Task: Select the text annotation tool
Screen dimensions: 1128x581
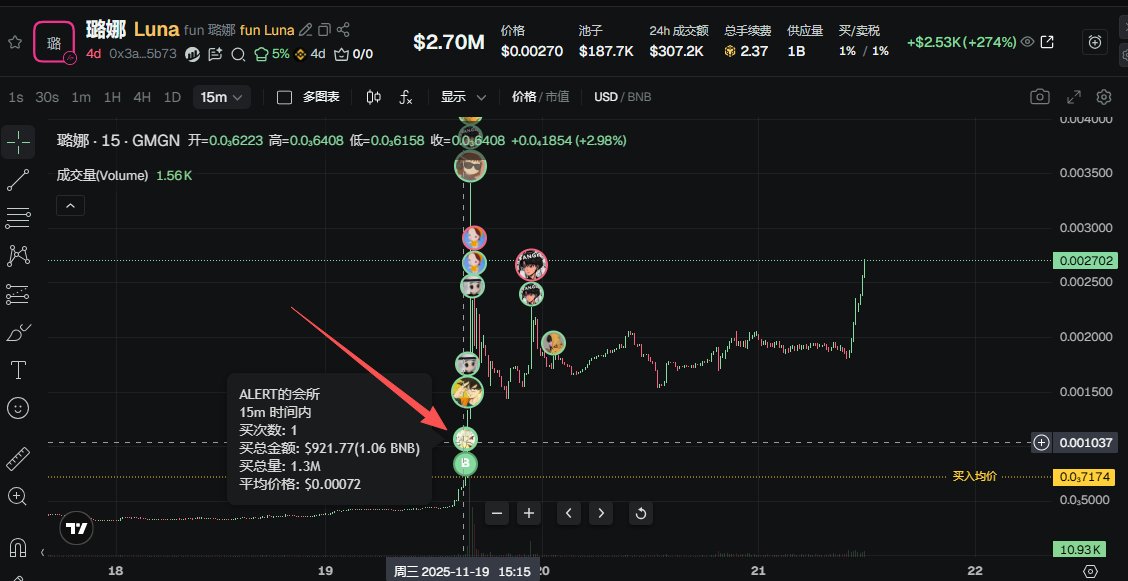Action: click(18, 370)
